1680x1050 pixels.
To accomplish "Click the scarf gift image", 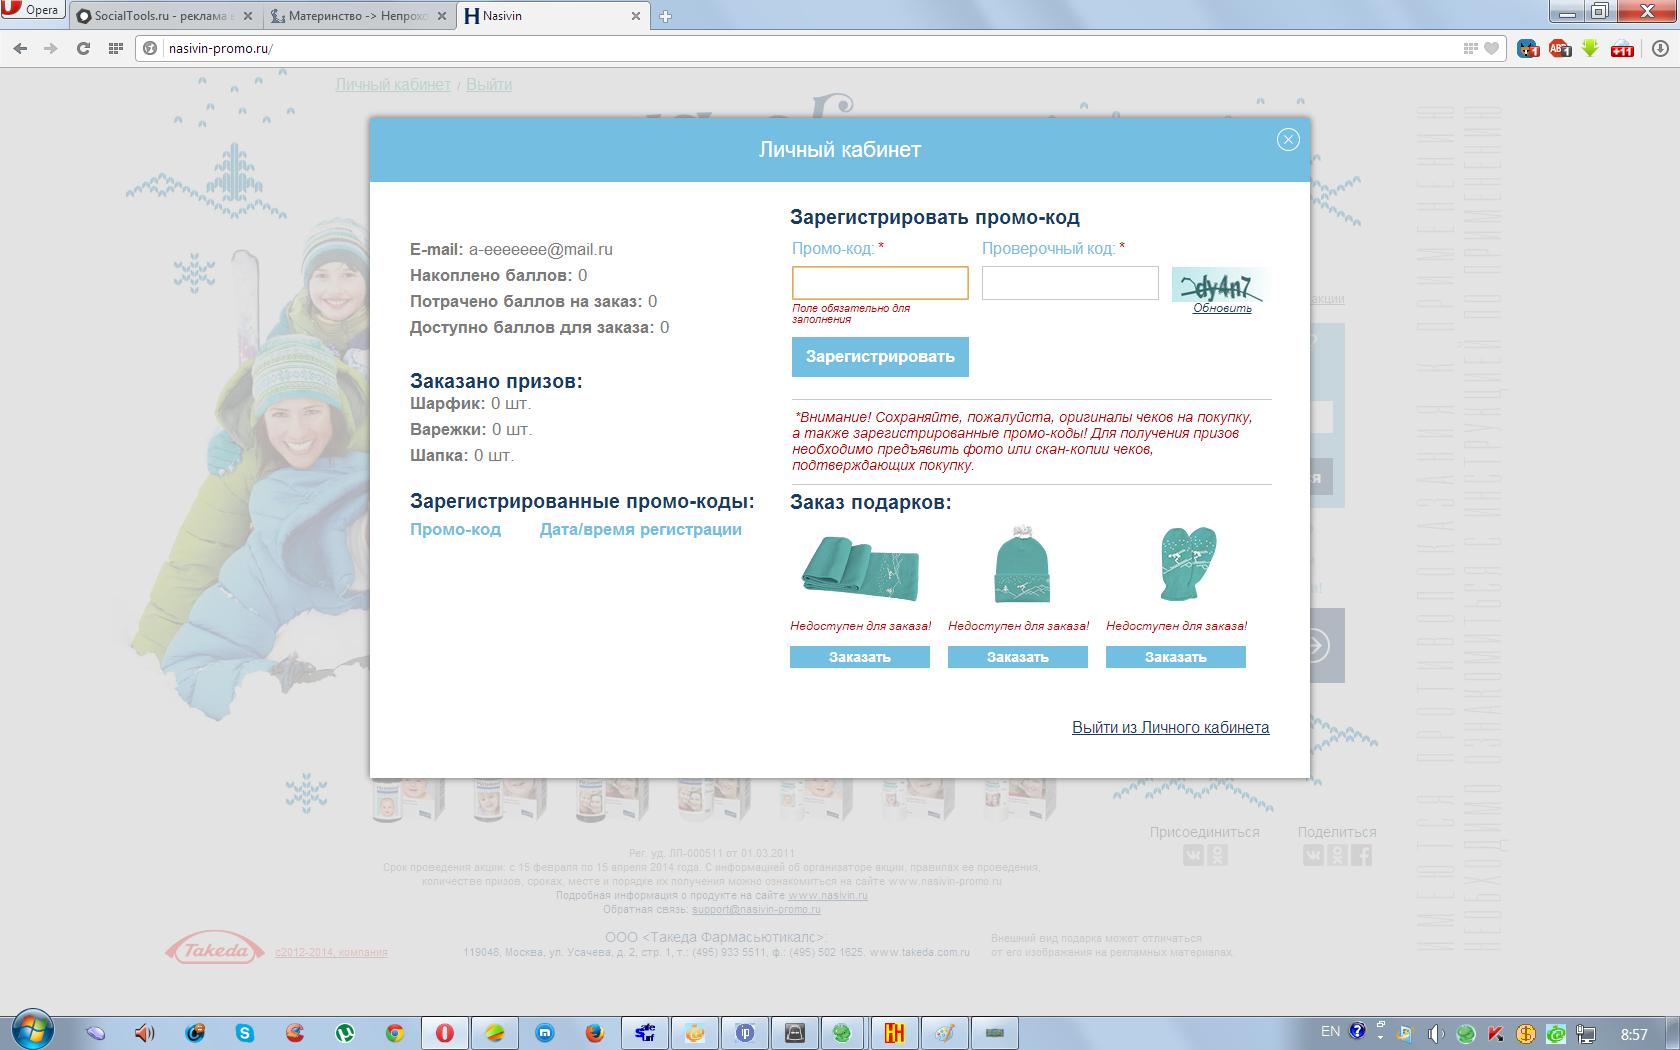I will point(860,567).
